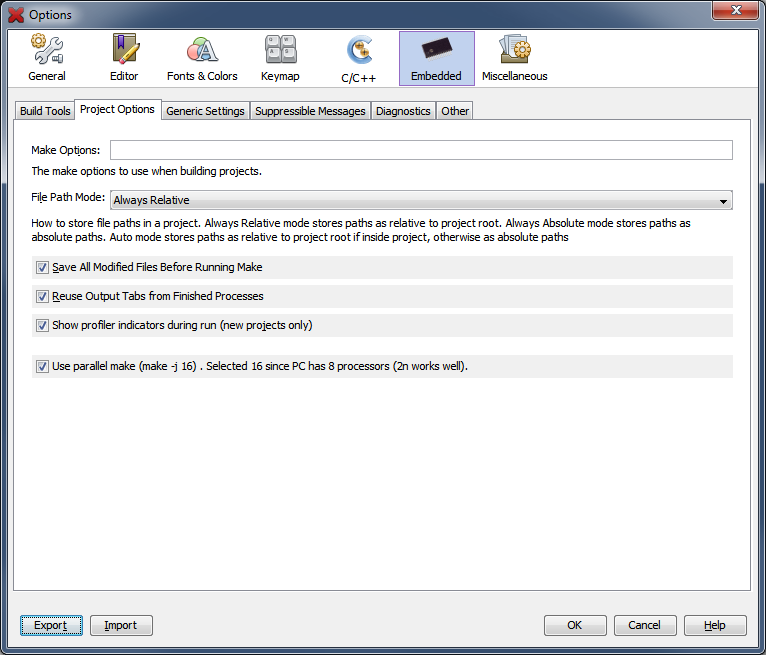Switch to the Diagnostics tab
This screenshot has height=655, width=766.
(403, 111)
